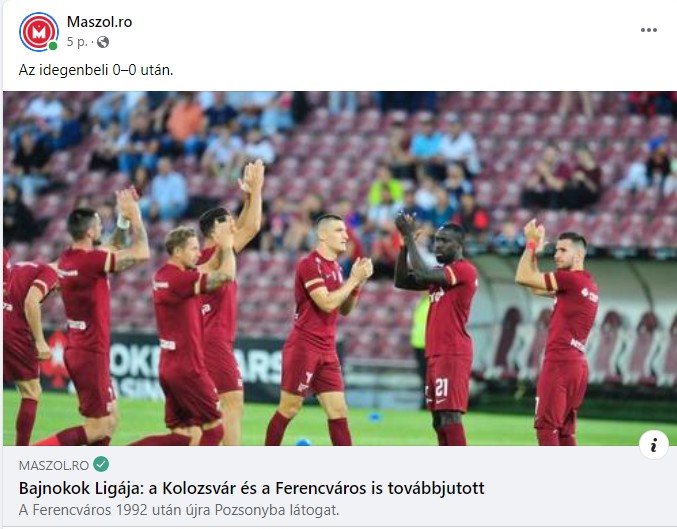Click the info 'i' icon on the photo
Screen dimensions: 677x529
[654, 444]
